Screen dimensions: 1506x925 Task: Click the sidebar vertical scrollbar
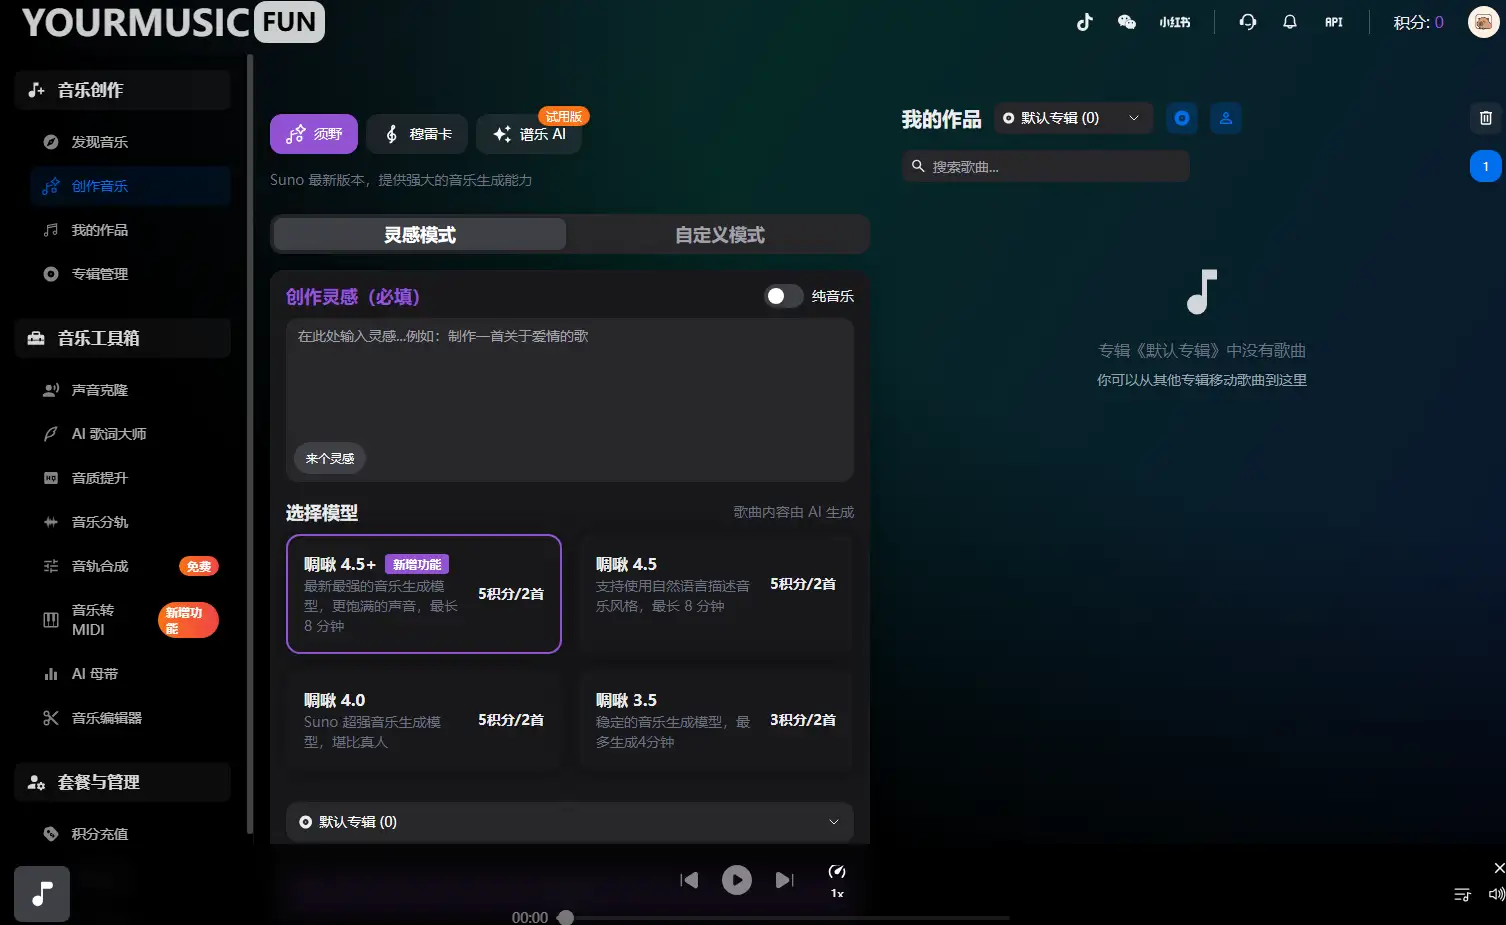(x=250, y=445)
